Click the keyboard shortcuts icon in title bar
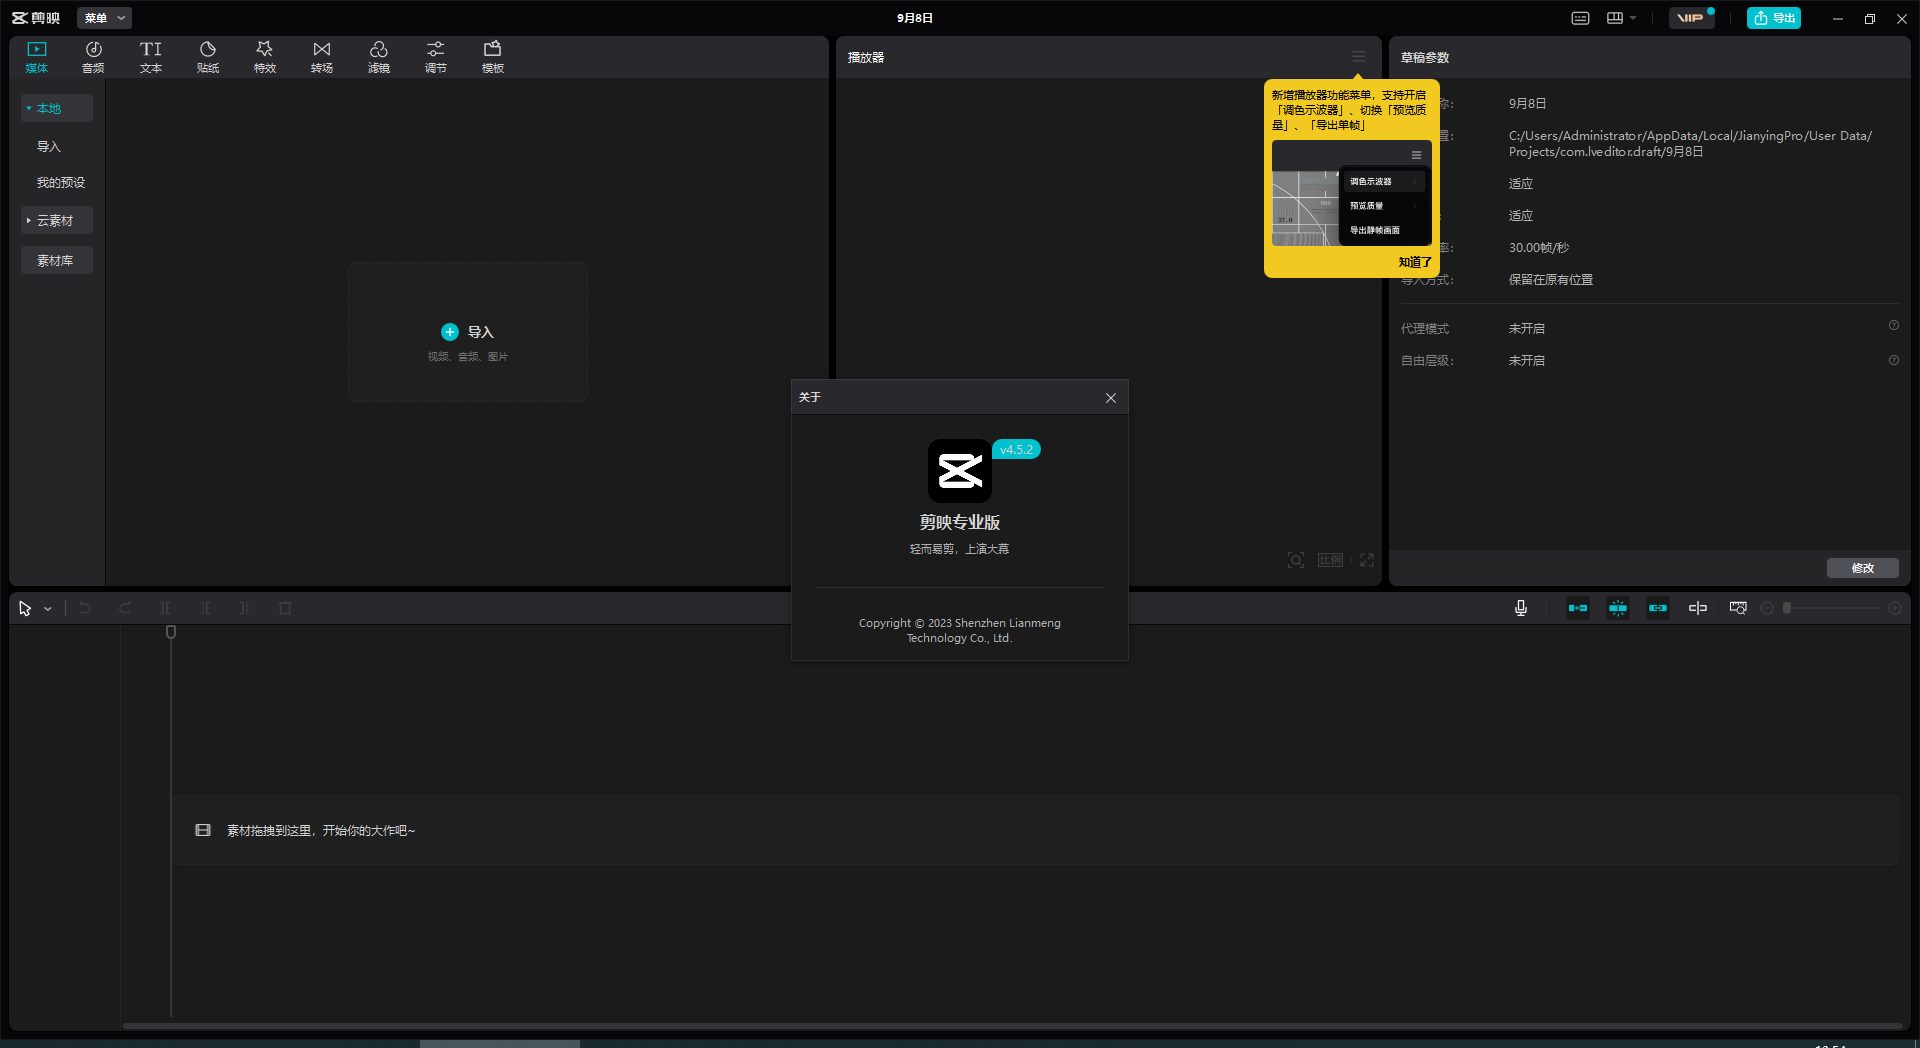The image size is (1920, 1048). point(1580,18)
